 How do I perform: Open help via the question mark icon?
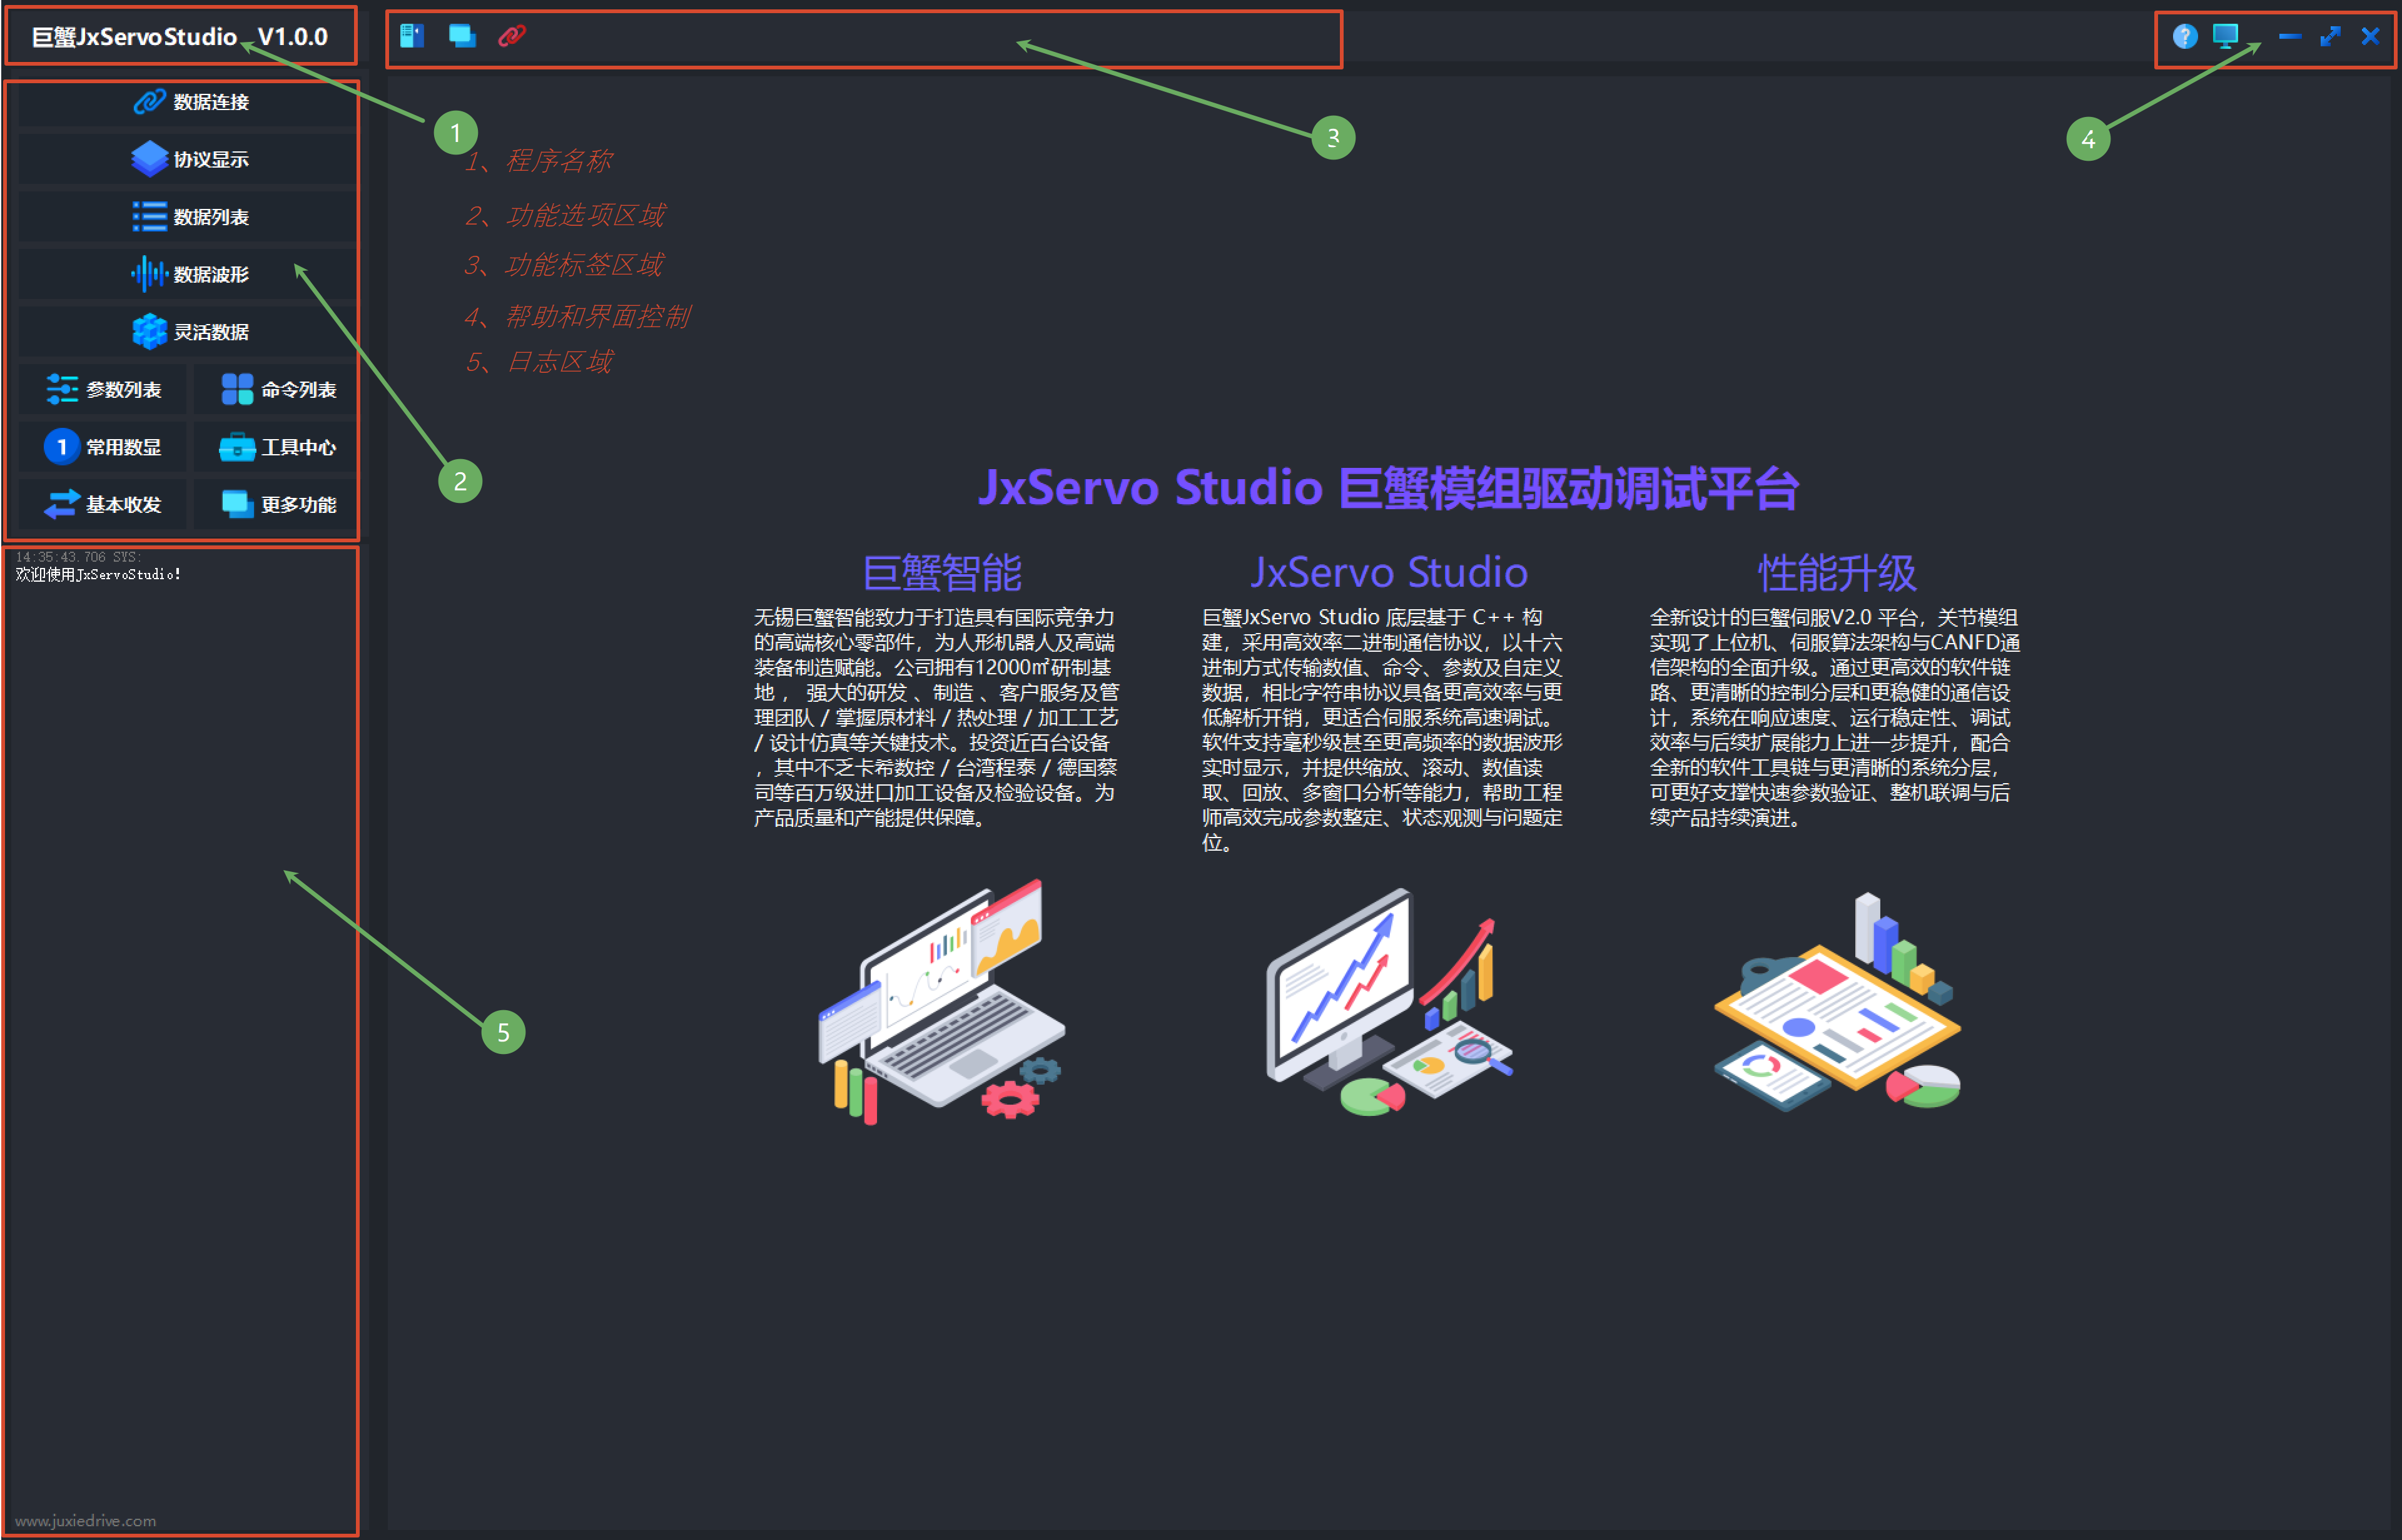coord(2185,37)
